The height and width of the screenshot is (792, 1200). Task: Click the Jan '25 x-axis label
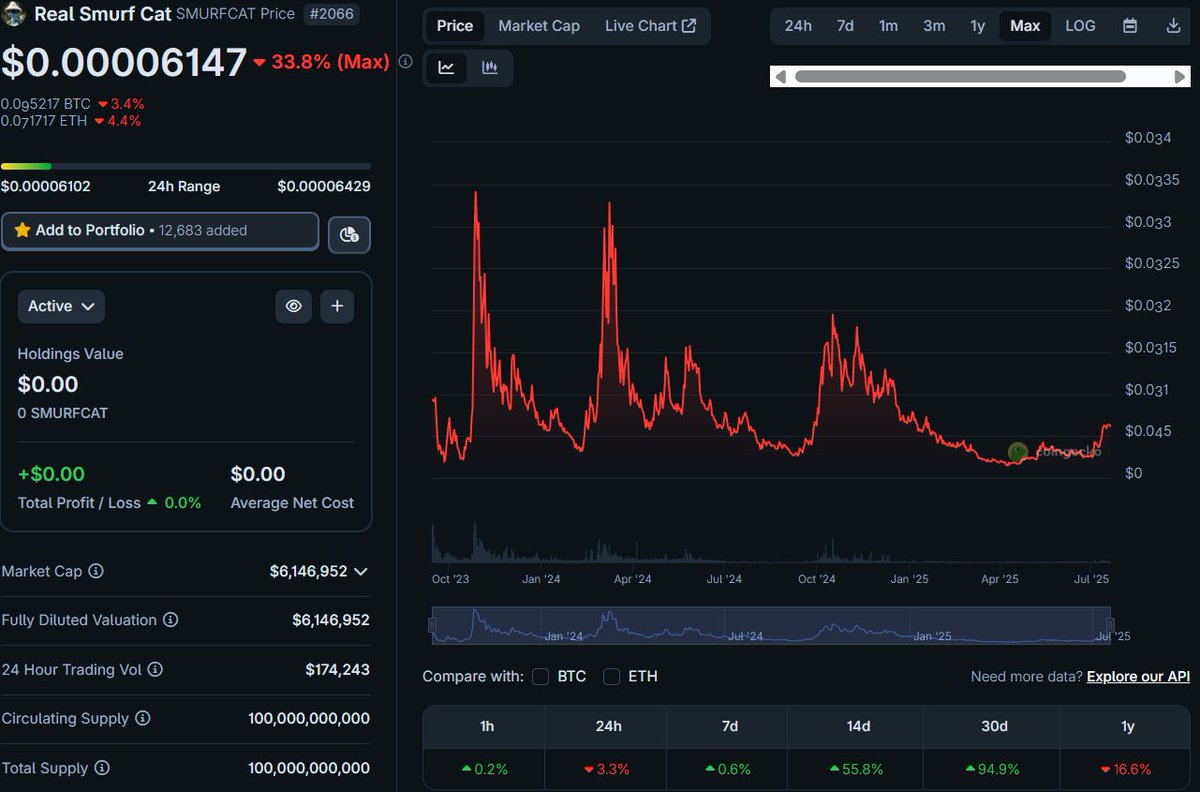[x=909, y=578]
